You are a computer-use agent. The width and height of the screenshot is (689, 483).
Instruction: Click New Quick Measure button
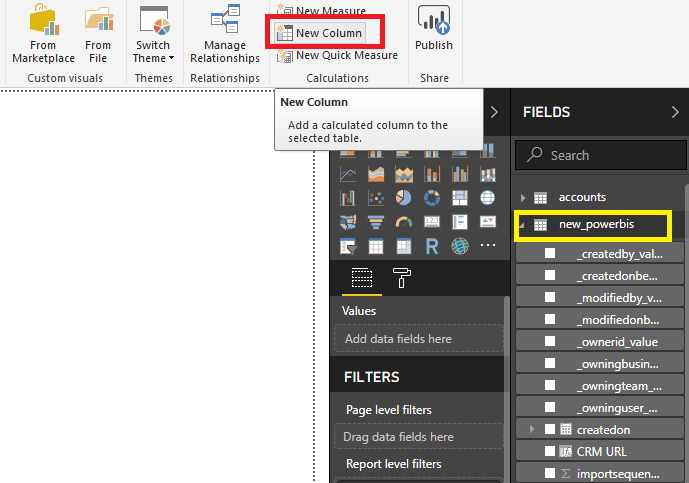(x=337, y=56)
